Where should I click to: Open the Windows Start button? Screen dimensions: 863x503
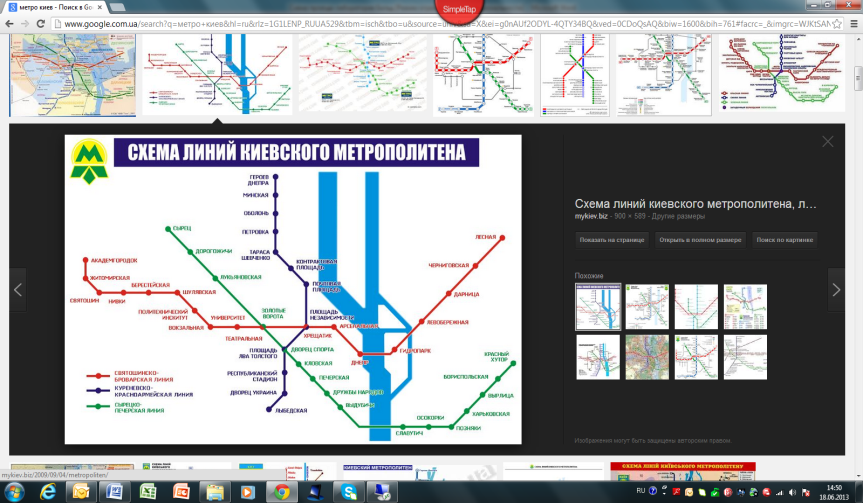pyautogui.click(x=14, y=491)
